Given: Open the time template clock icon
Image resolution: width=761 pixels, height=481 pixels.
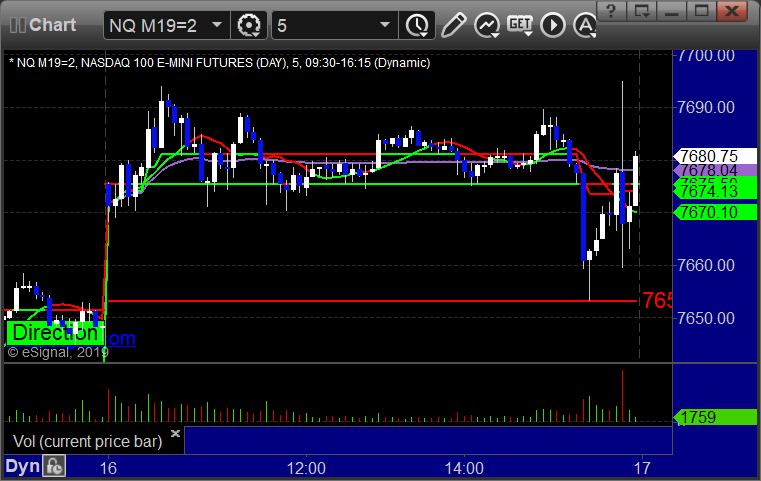Looking at the screenshot, I should pos(417,25).
